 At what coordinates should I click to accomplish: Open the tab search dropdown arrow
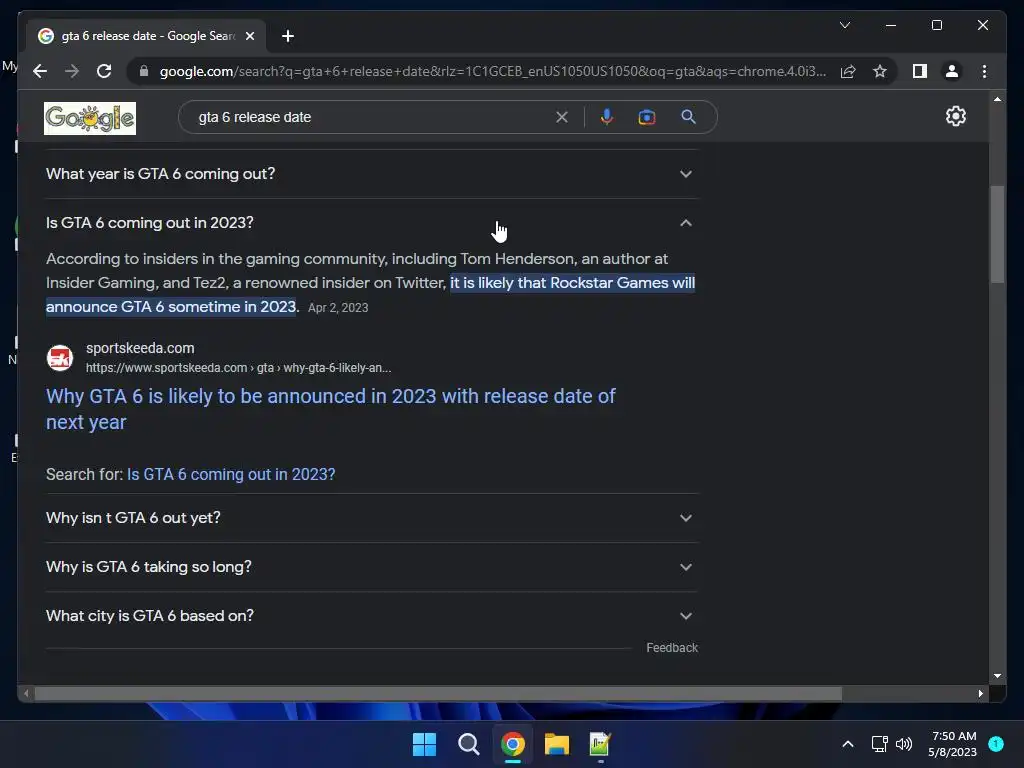[x=844, y=25]
